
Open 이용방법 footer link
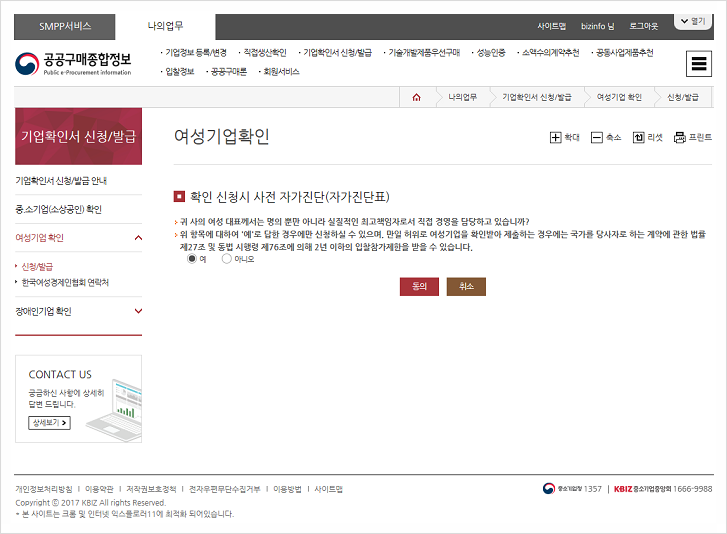[x=287, y=490]
